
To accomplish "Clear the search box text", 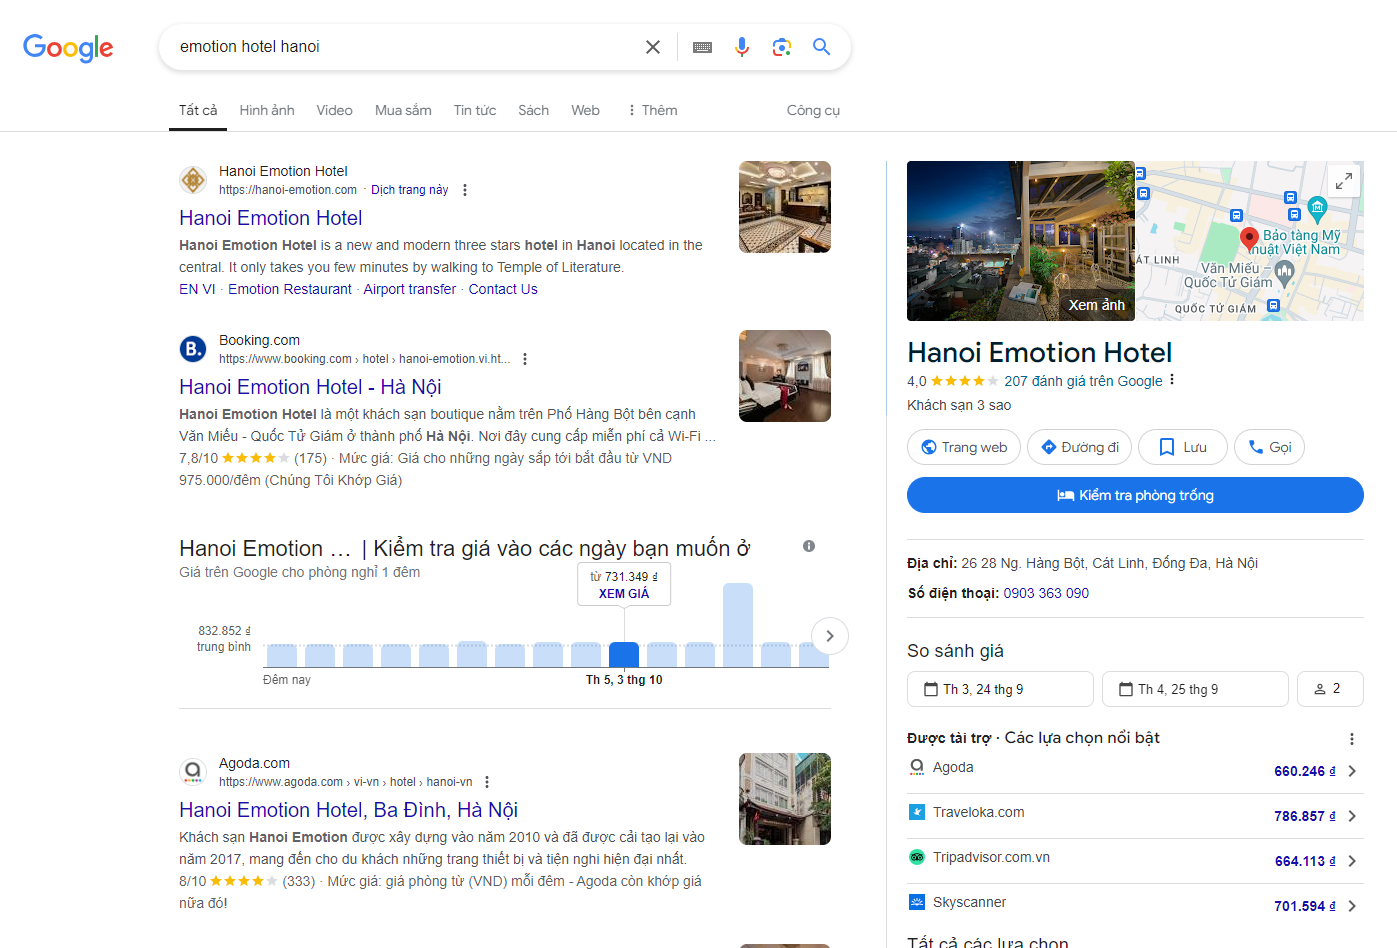I will click(x=653, y=47).
